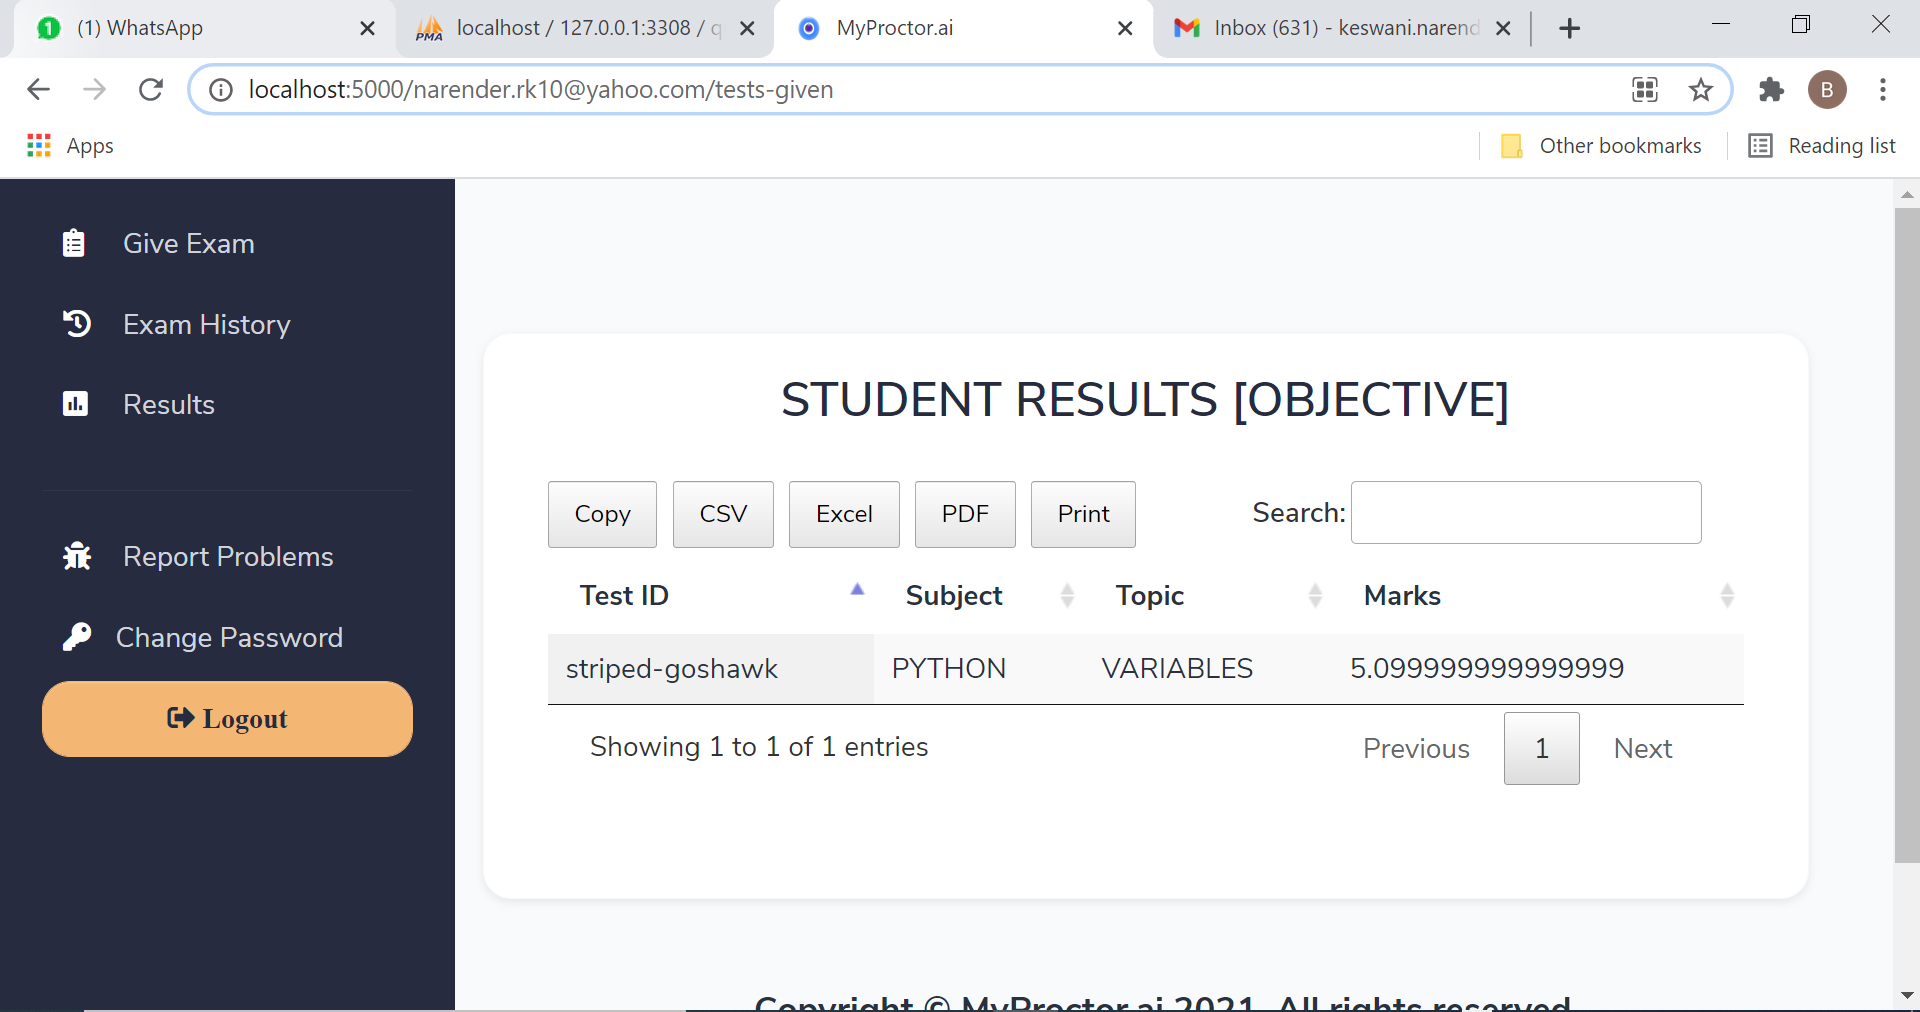The width and height of the screenshot is (1920, 1012).
Task: Open the Other bookmarks folder
Action: coord(1601,146)
